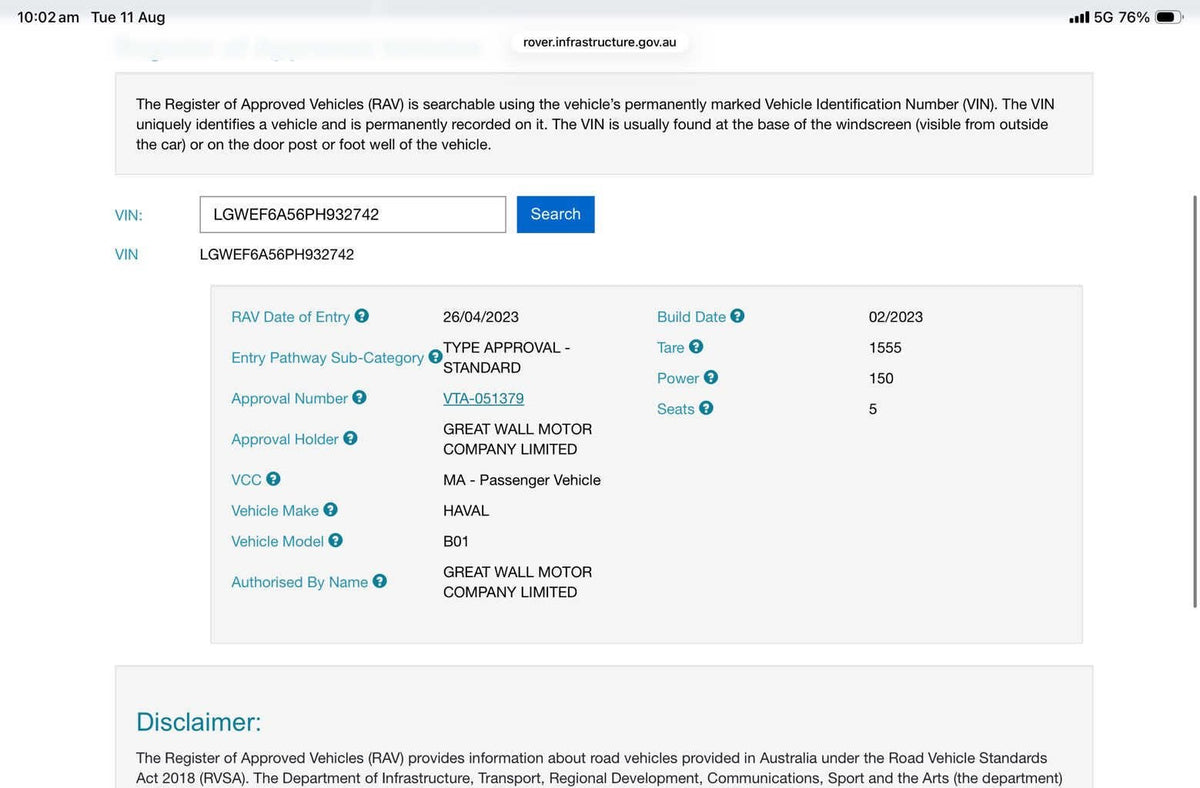The image size is (1200, 788).
Task: Tap the battery icon in status bar
Action: pyautogui.click(x=1169, y=17)
